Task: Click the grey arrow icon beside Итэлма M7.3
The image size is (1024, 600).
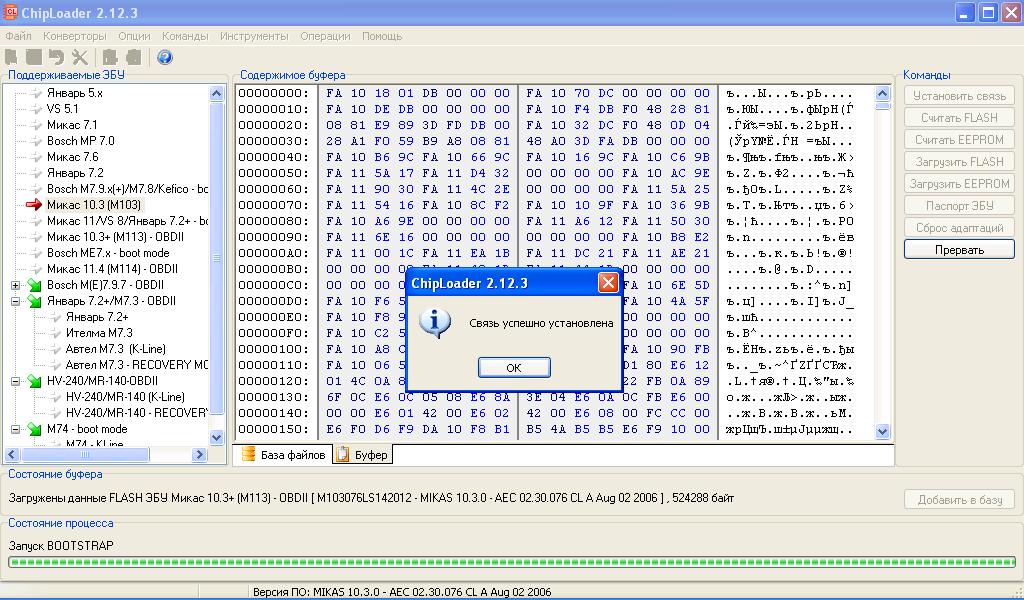Action: point(56,333)
